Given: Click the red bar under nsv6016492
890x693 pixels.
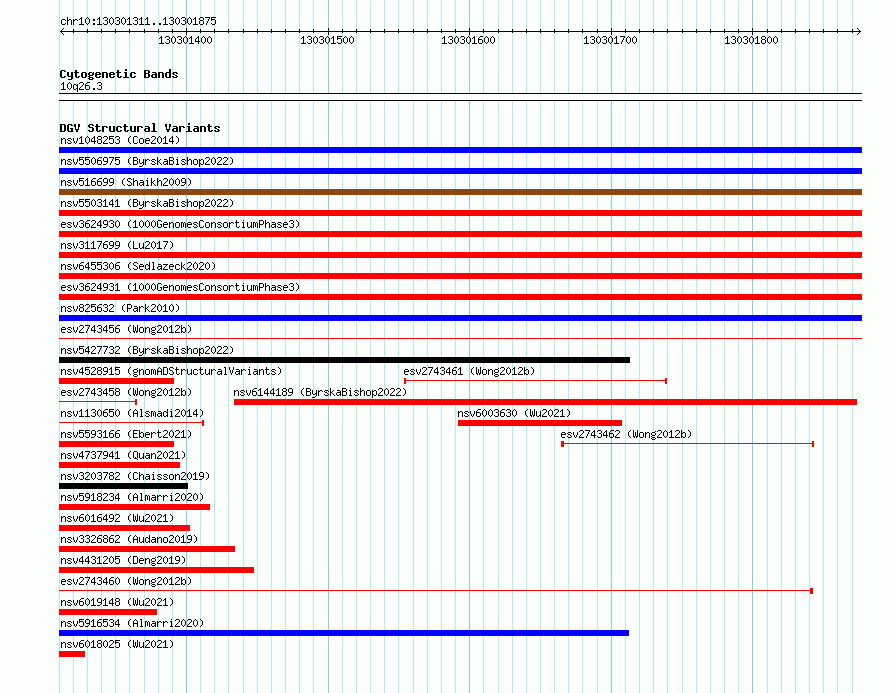Looking at the screenshot, I should point(124,528).
